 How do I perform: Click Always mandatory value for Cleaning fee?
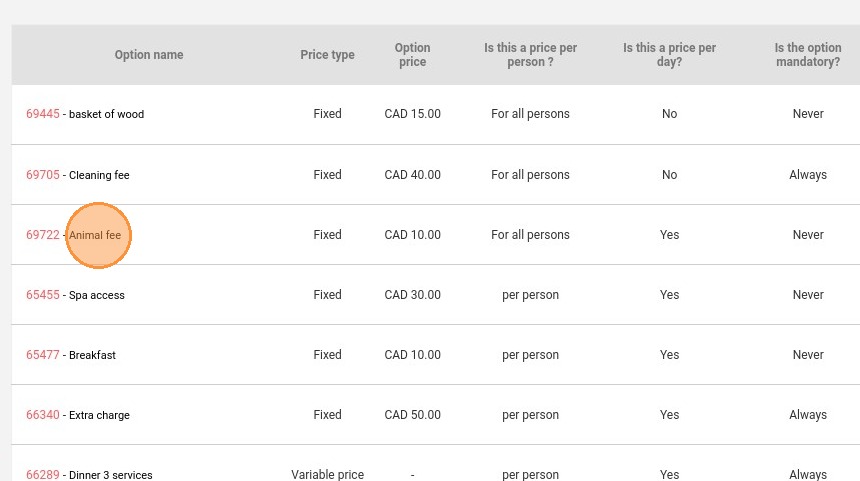pyautogui.click(x=808, y=175)
